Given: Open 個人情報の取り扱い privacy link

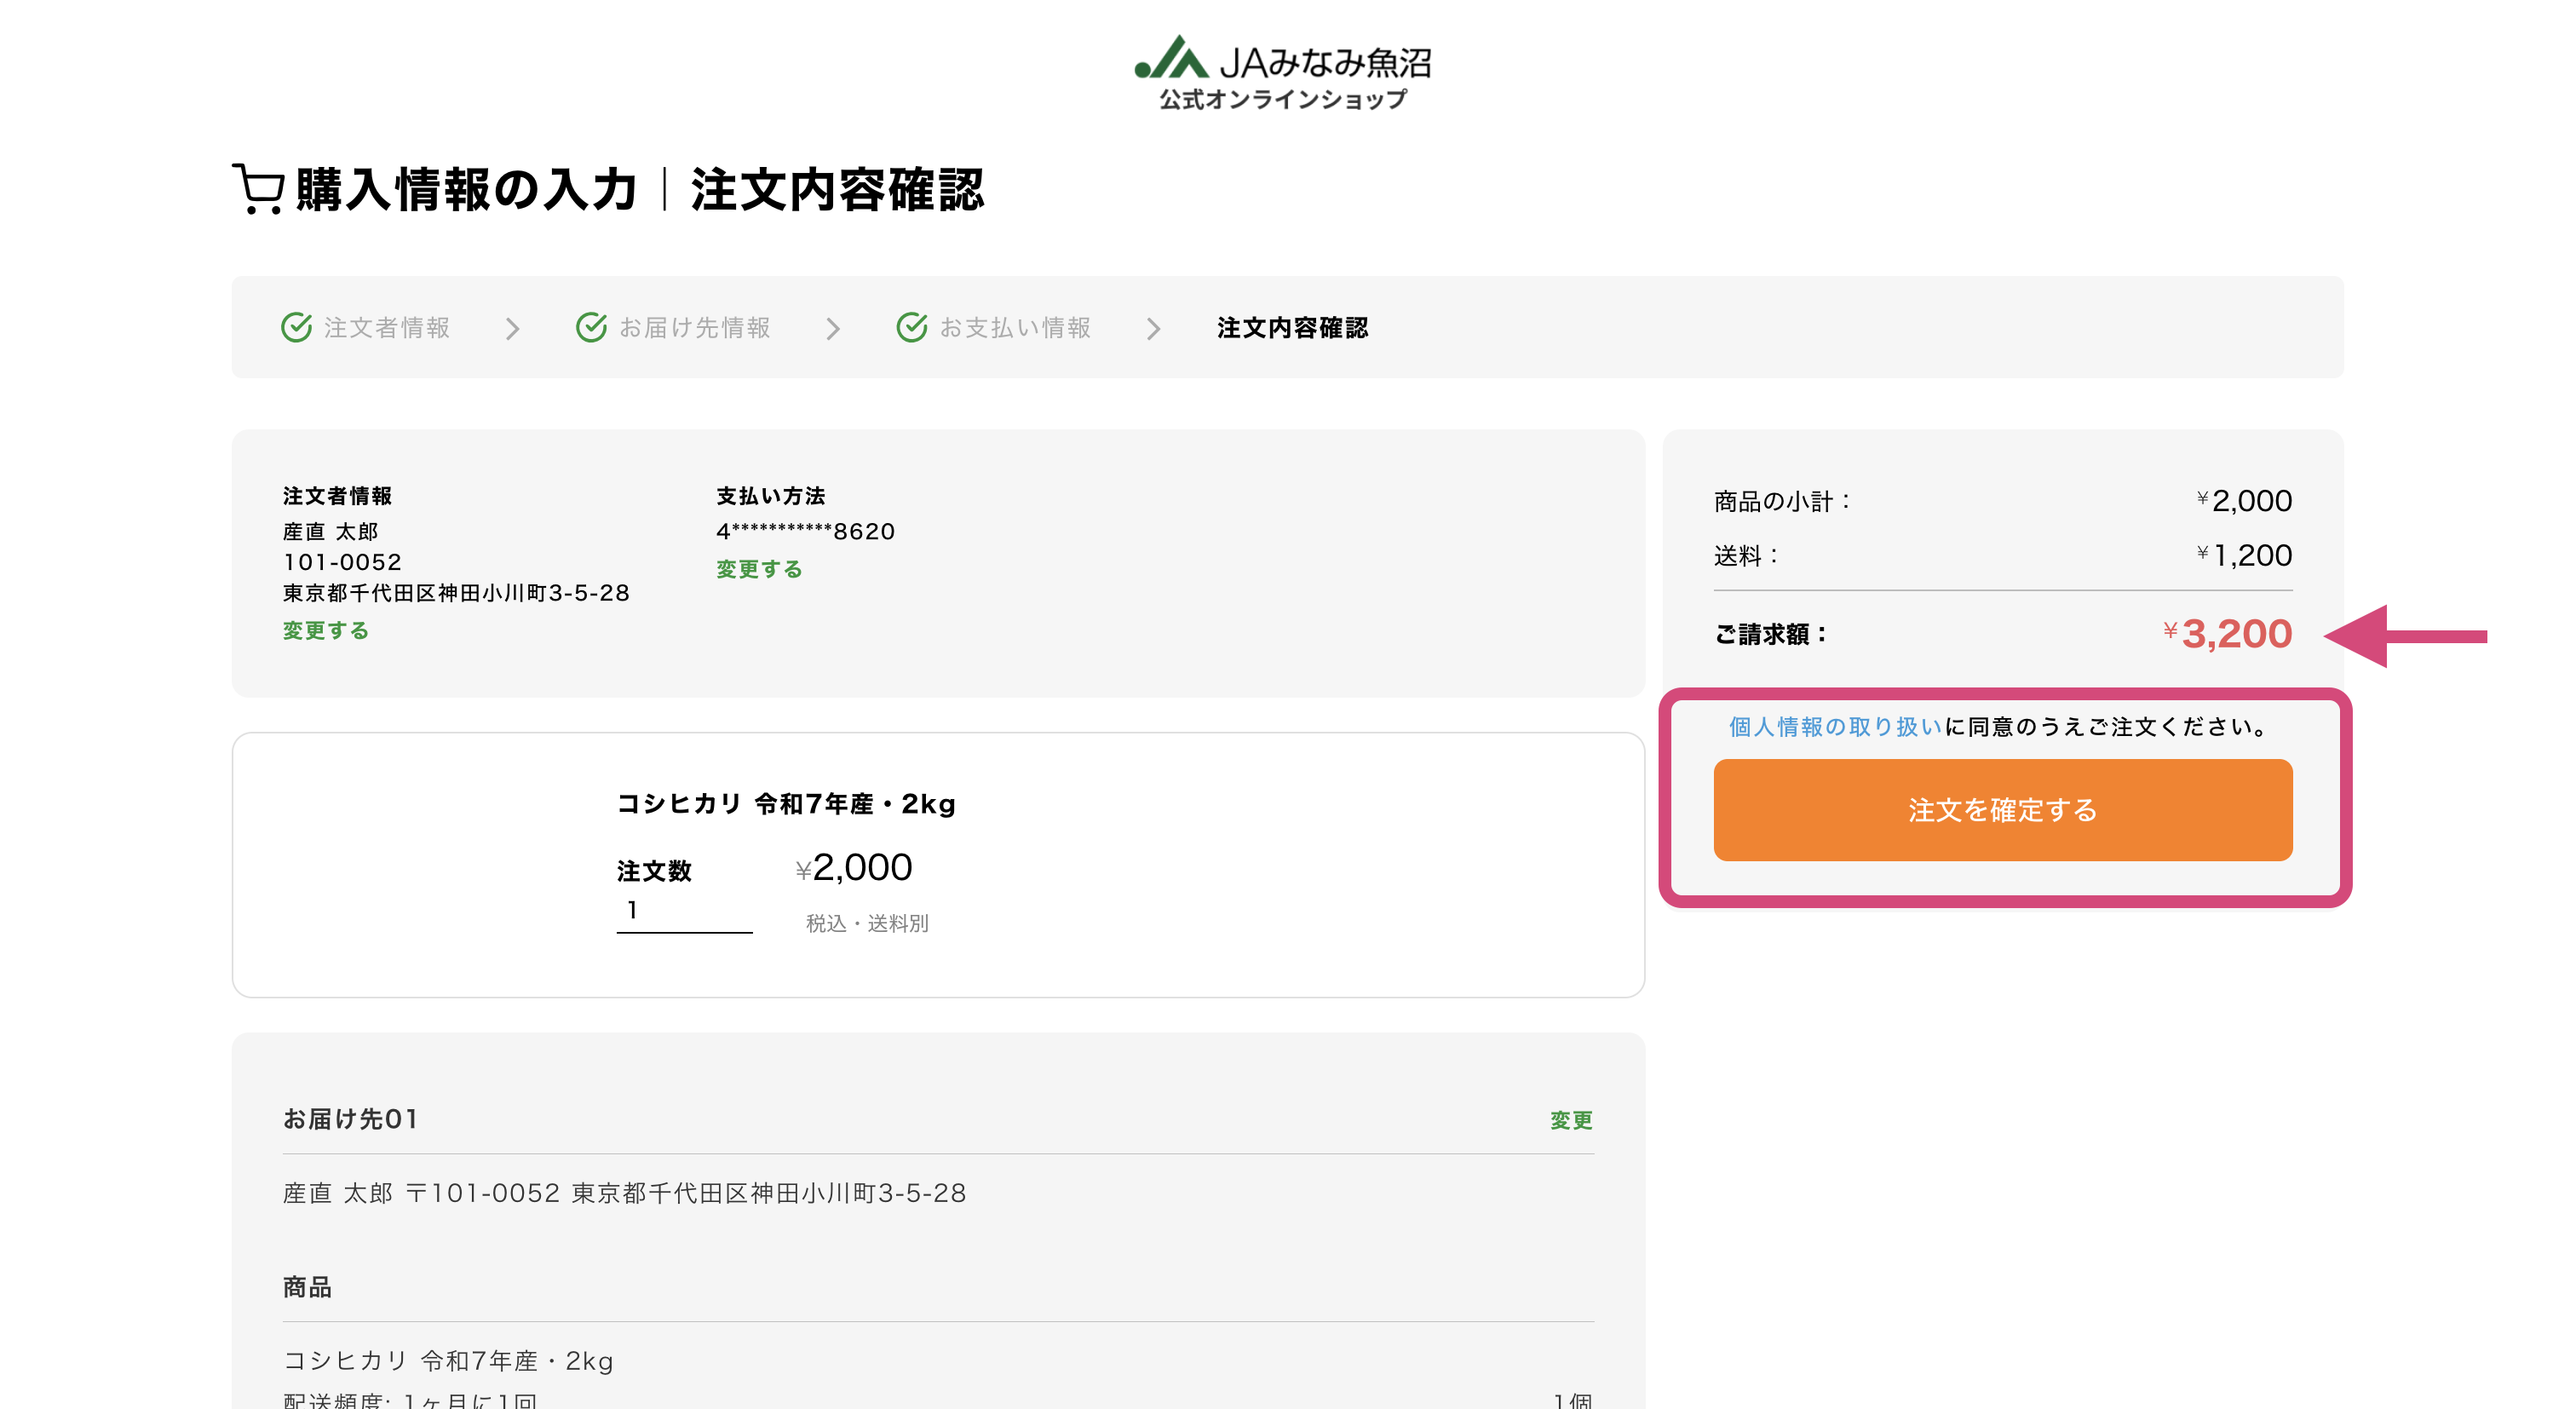Looking at the screenshot, I should [1835, 727].
